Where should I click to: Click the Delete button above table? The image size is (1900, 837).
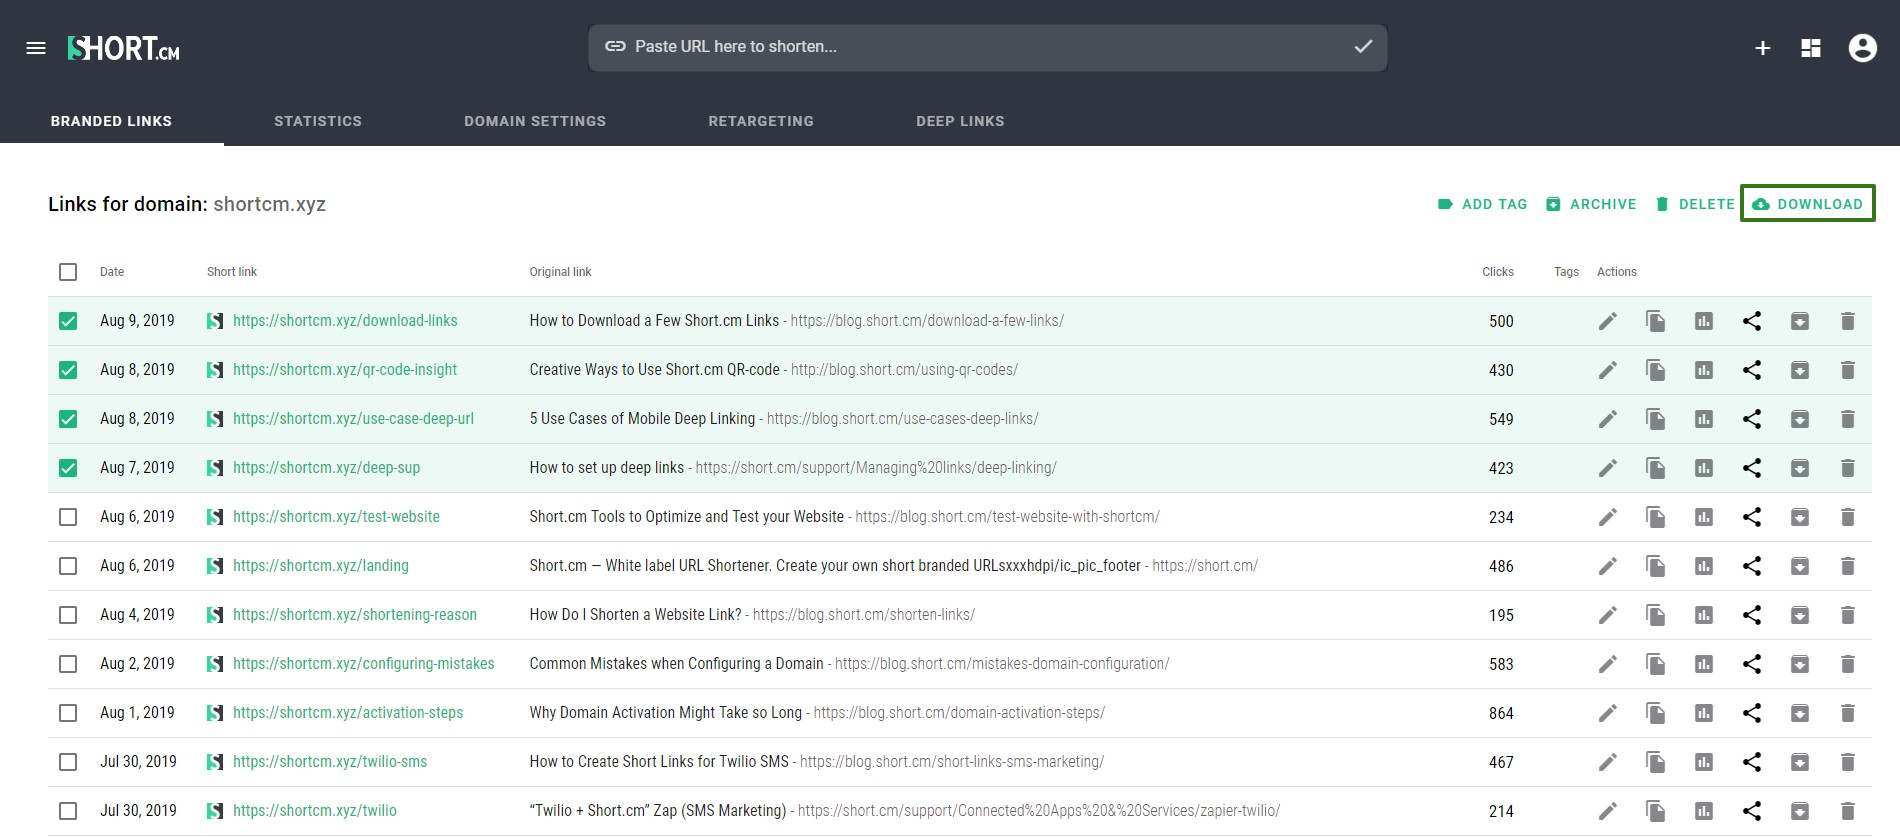pos(1695,204)
